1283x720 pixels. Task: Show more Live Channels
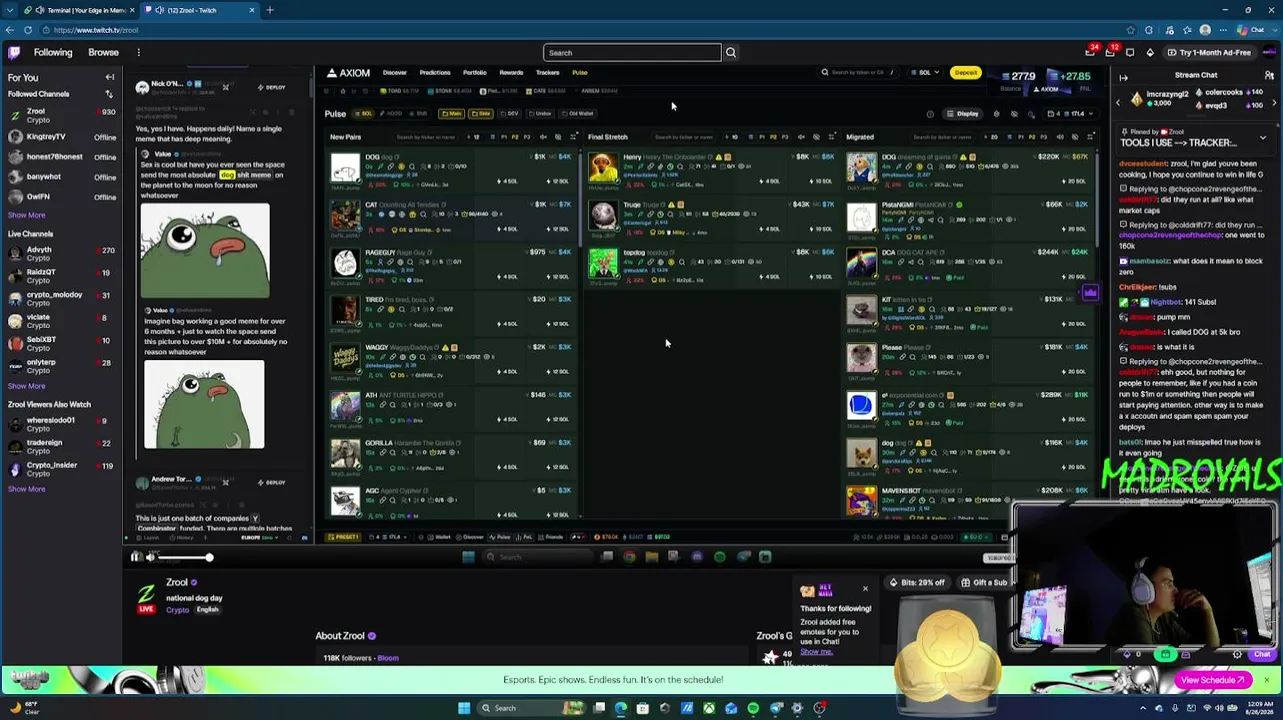pos(27,386)
